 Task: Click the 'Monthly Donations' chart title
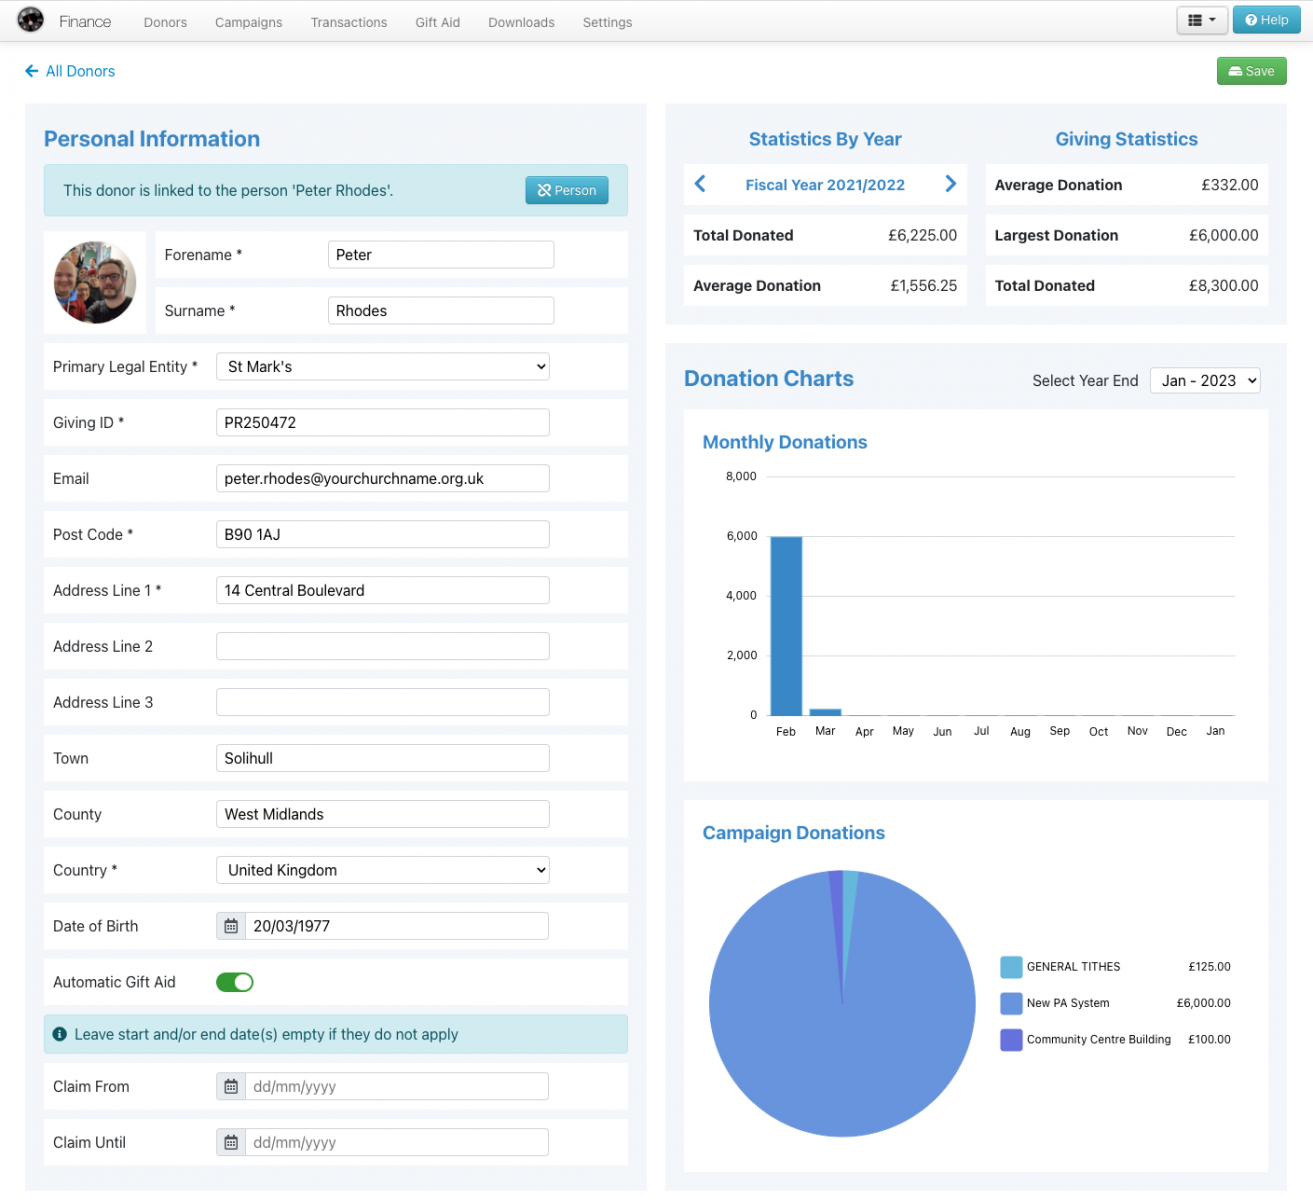click(785, 442)
